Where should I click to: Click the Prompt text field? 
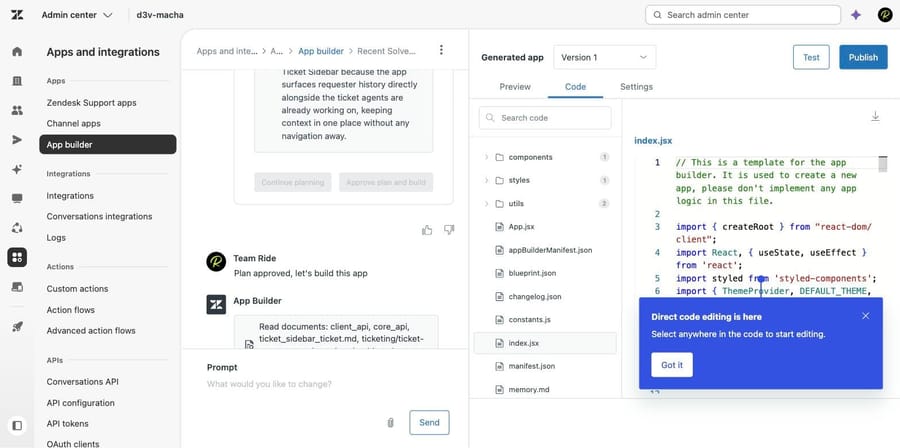tap(325, 384)
